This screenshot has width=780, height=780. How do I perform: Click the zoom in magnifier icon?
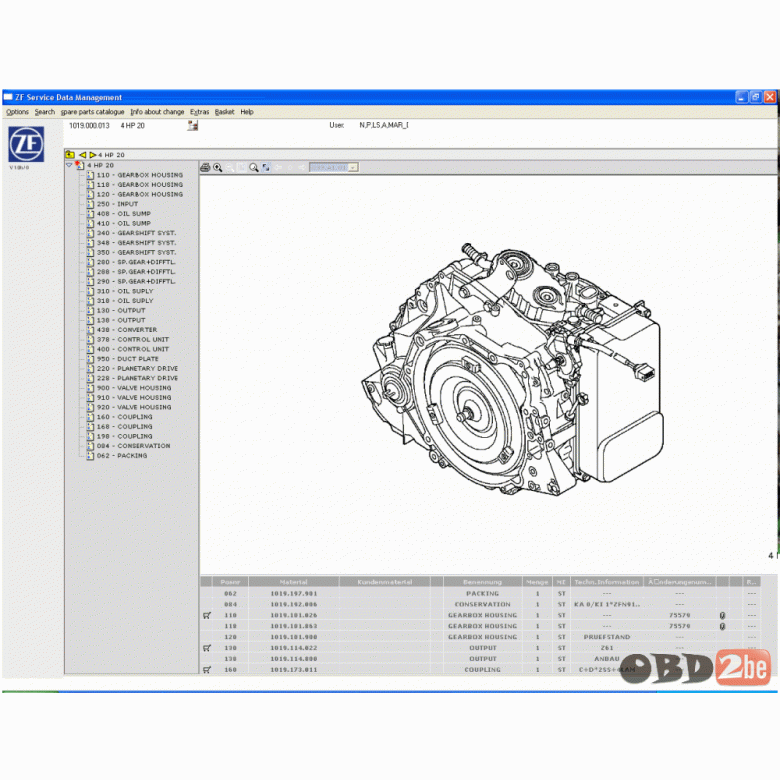217,168
